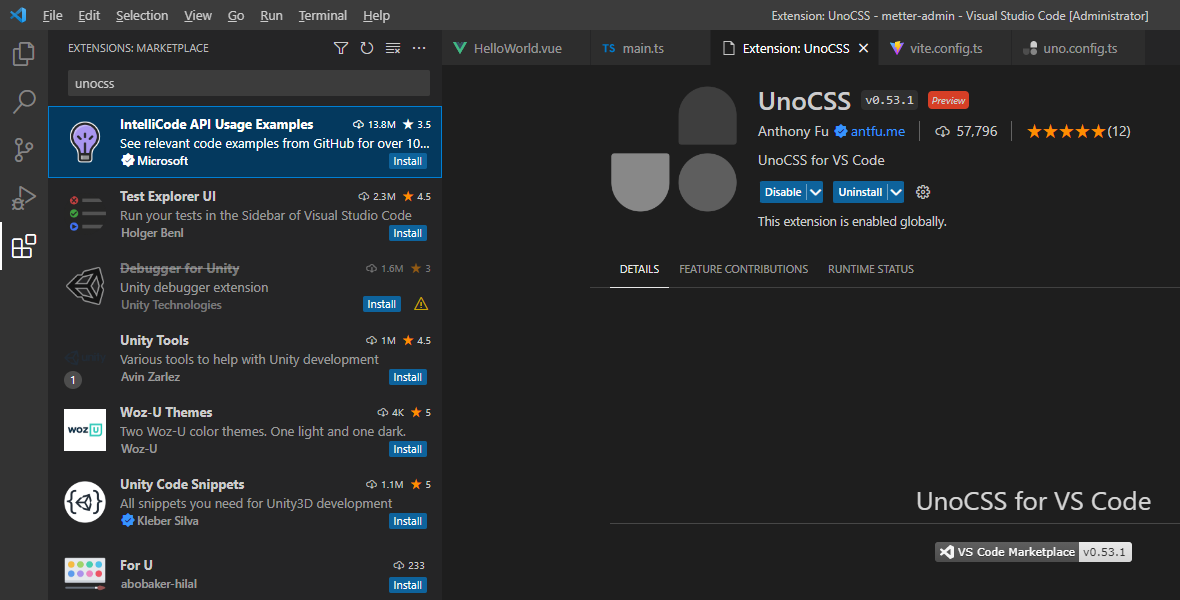1180x600 pixels.
Task: Select the FEATURE CONTRIBUTIONS tab
Action: point(744,269)
